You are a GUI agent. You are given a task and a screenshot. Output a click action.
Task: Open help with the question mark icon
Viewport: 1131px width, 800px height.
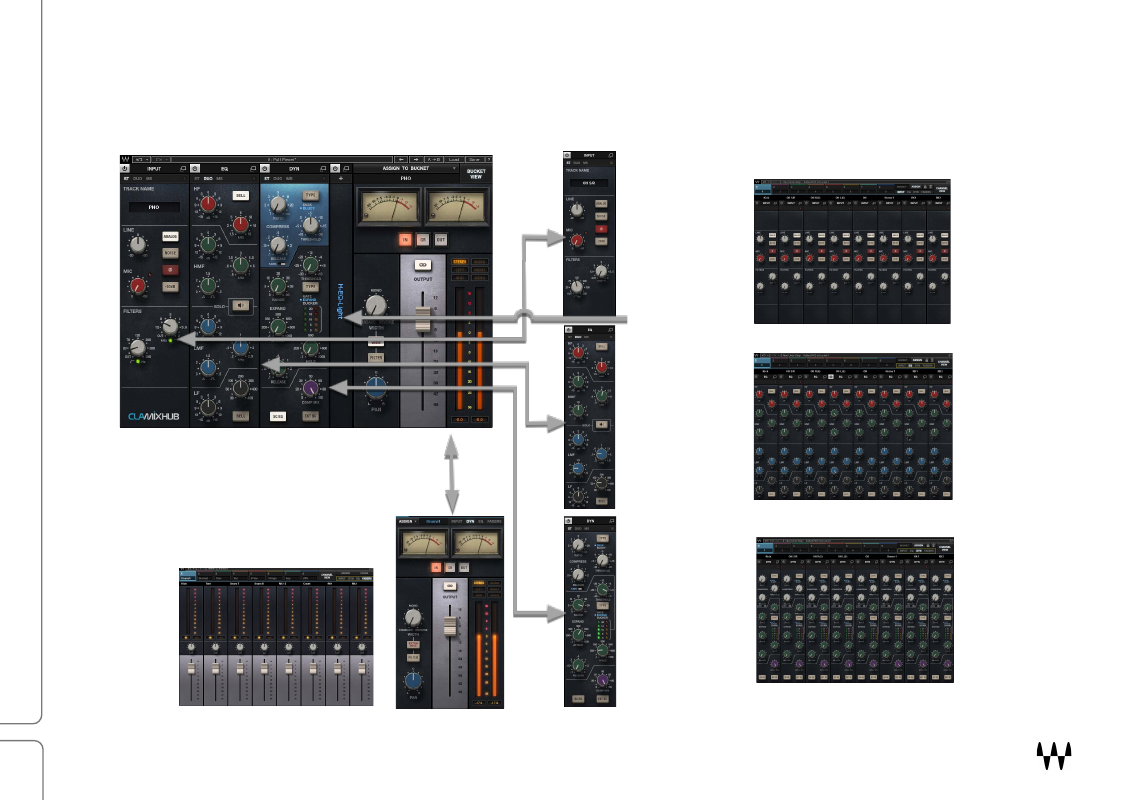point(488,159)
